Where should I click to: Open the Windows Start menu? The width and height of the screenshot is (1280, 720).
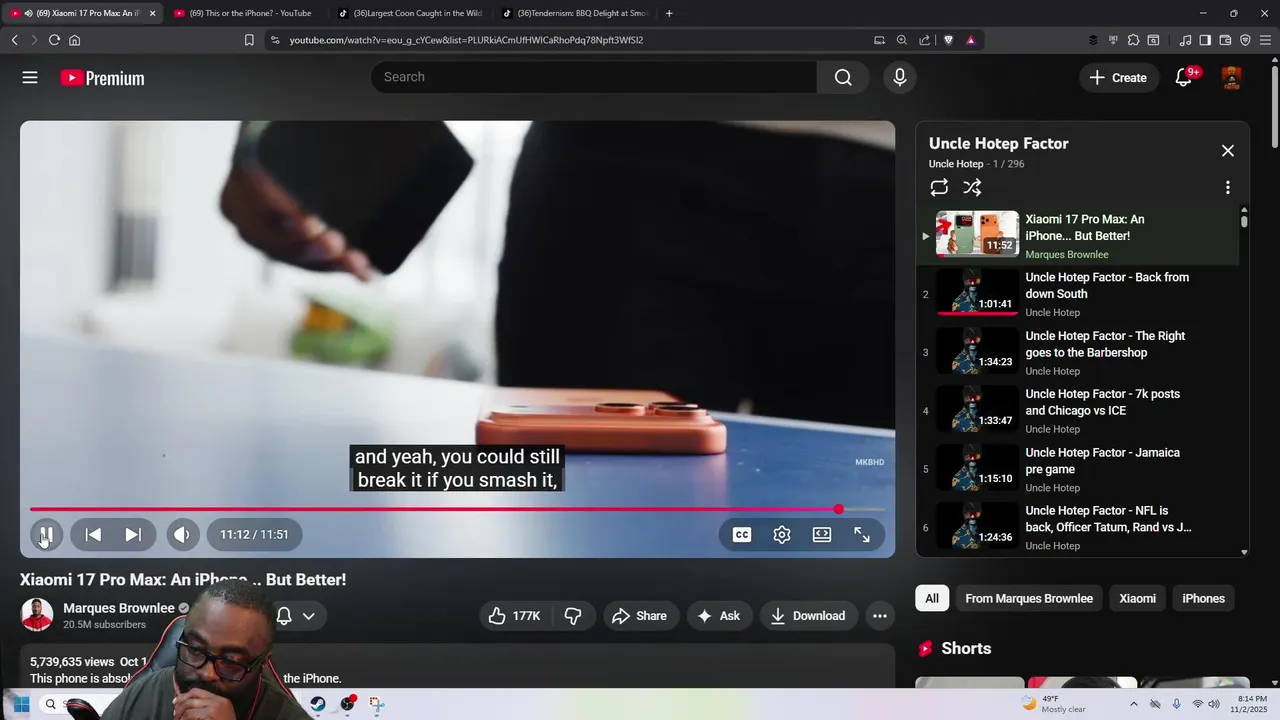coord(21,704)
